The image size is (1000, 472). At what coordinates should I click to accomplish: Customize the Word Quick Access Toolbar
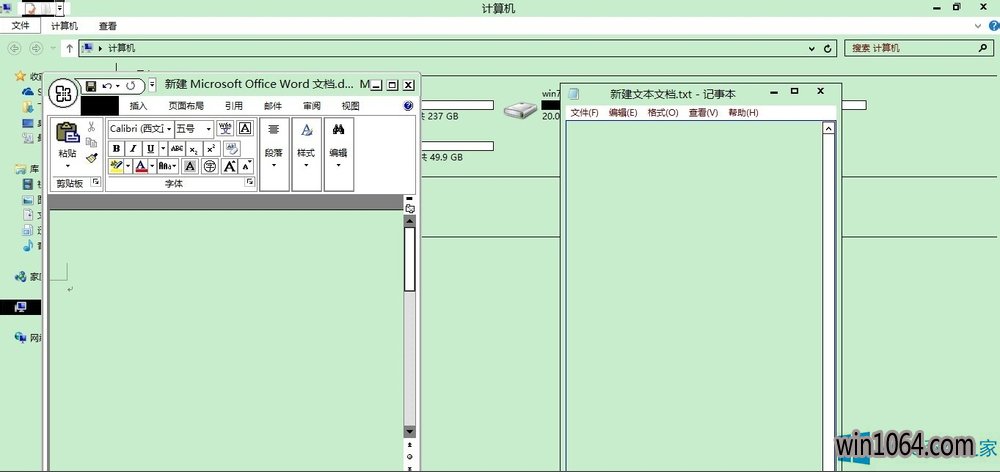click(x=152, y=84)
